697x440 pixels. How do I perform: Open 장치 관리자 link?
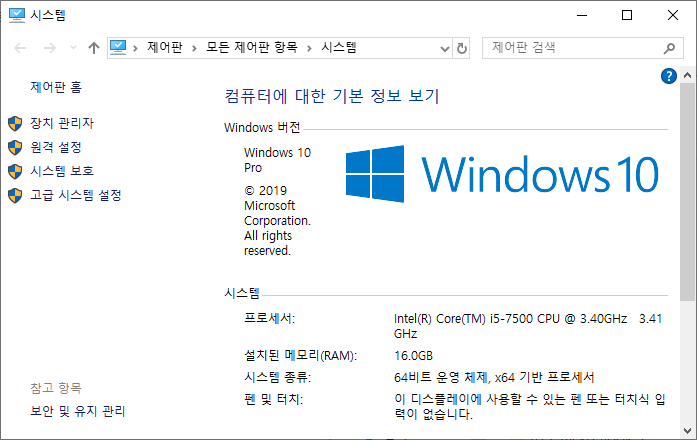pos(62,123)
